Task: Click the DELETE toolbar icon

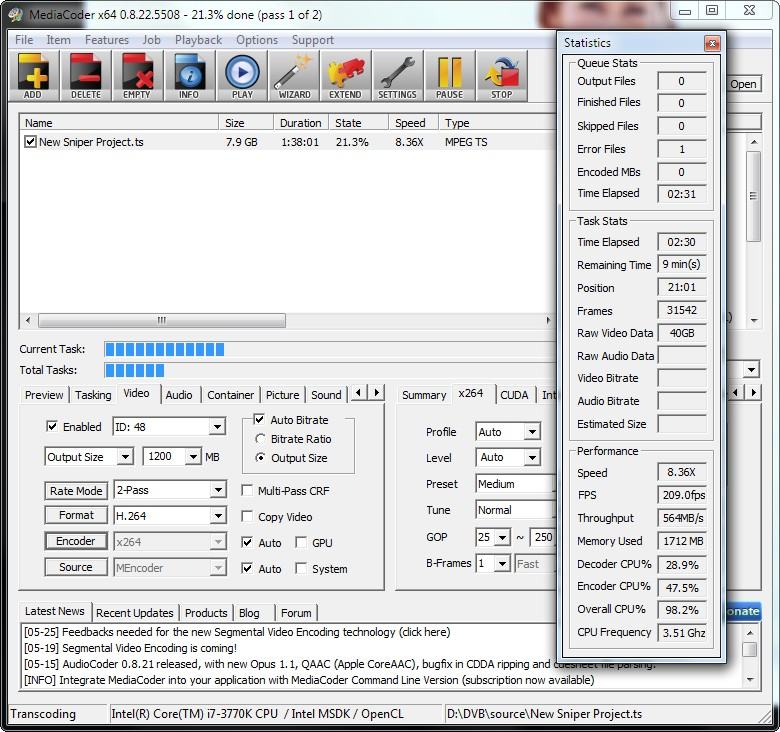Action: coord(86,76)
